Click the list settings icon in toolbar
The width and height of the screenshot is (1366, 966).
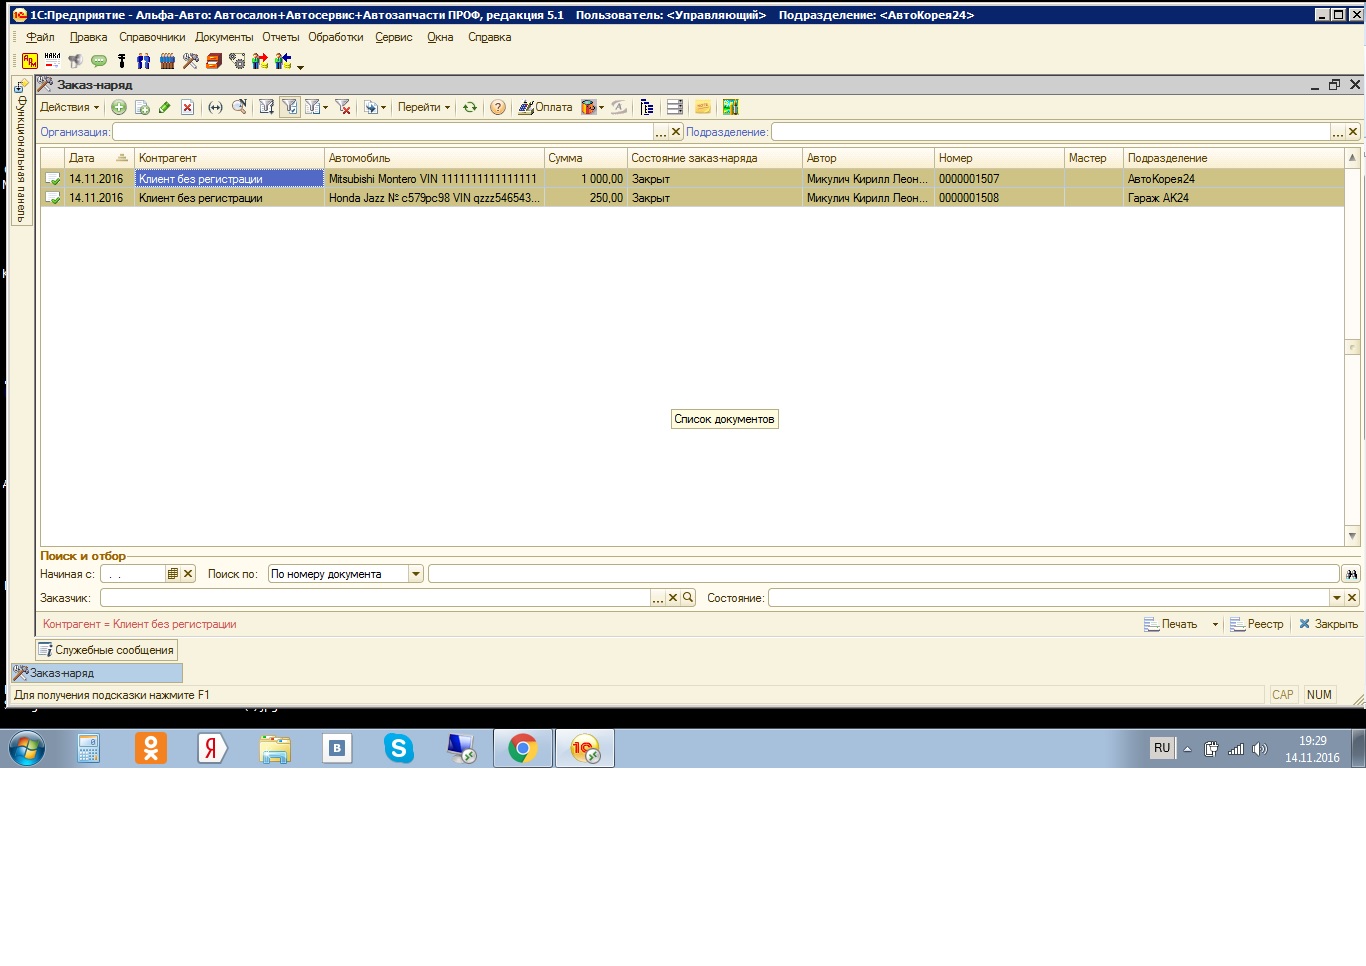click(x=675, y=107)
